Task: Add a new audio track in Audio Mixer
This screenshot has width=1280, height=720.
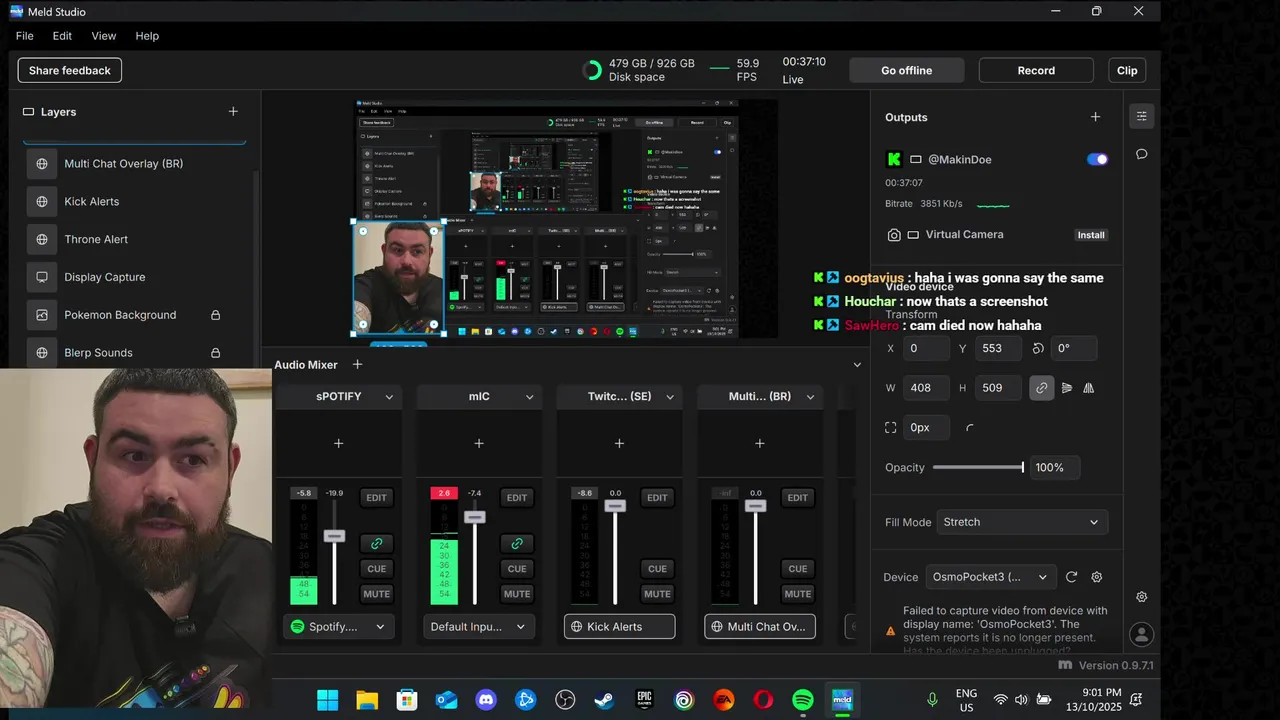Action: [357, 365]
